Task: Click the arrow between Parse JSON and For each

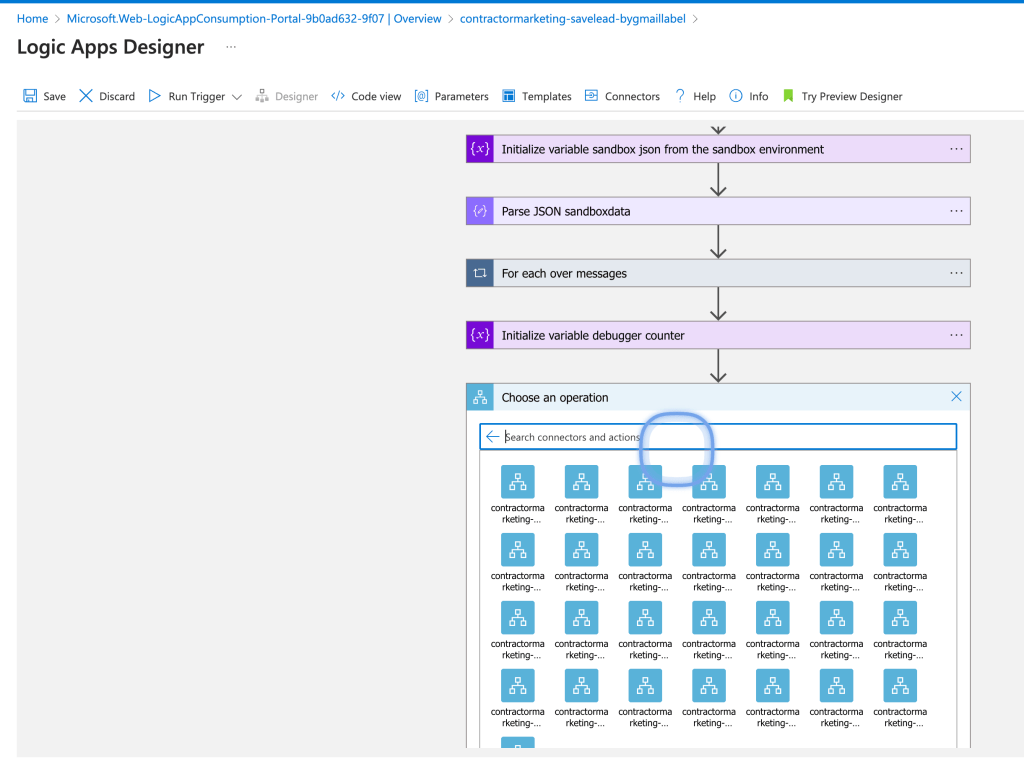Action: [x=718, y=242]
